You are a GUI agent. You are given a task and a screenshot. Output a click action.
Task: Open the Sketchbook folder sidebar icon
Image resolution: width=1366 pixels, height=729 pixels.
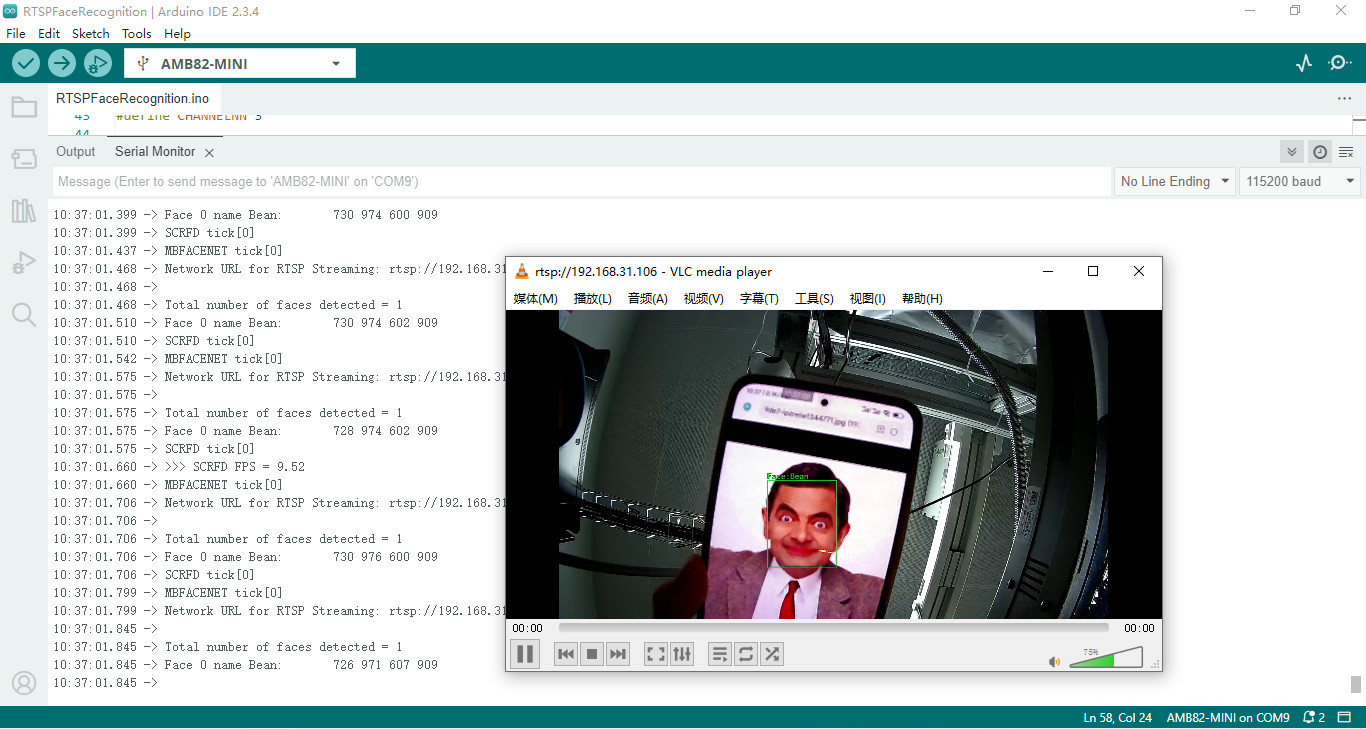pyautogui.click(x=24, y=107)
